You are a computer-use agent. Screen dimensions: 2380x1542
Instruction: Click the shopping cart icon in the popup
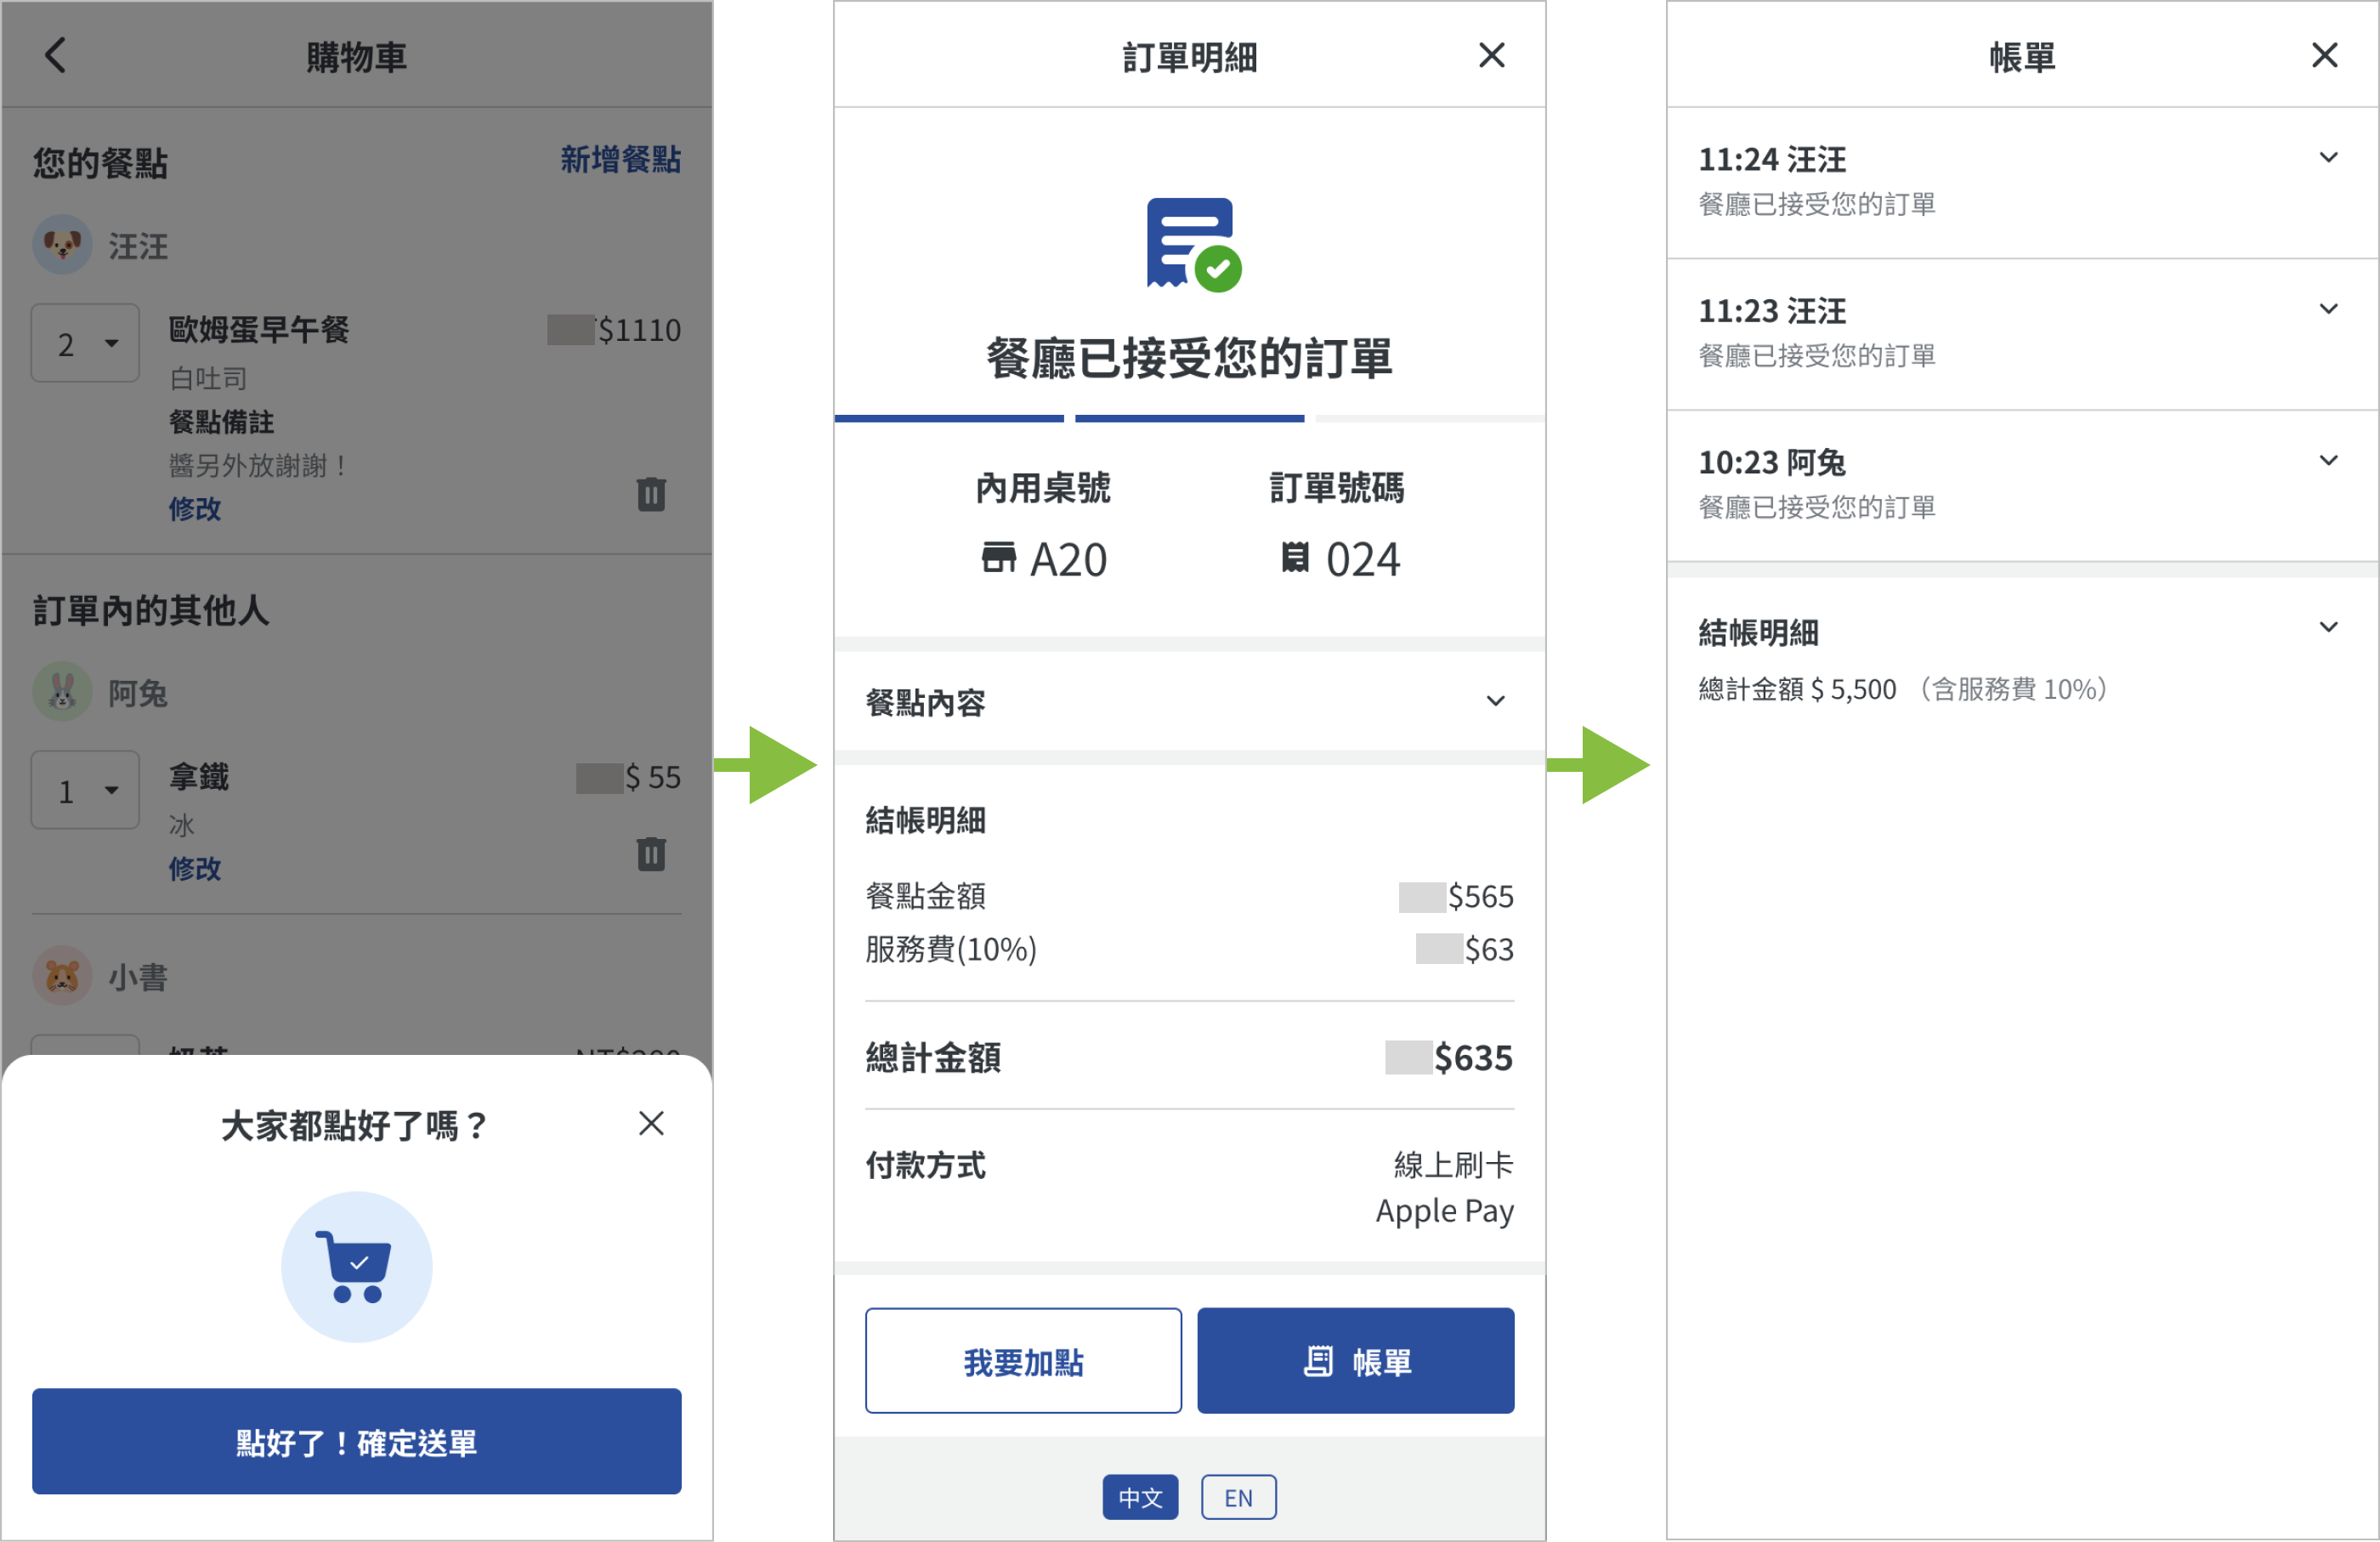point(356,1266)
